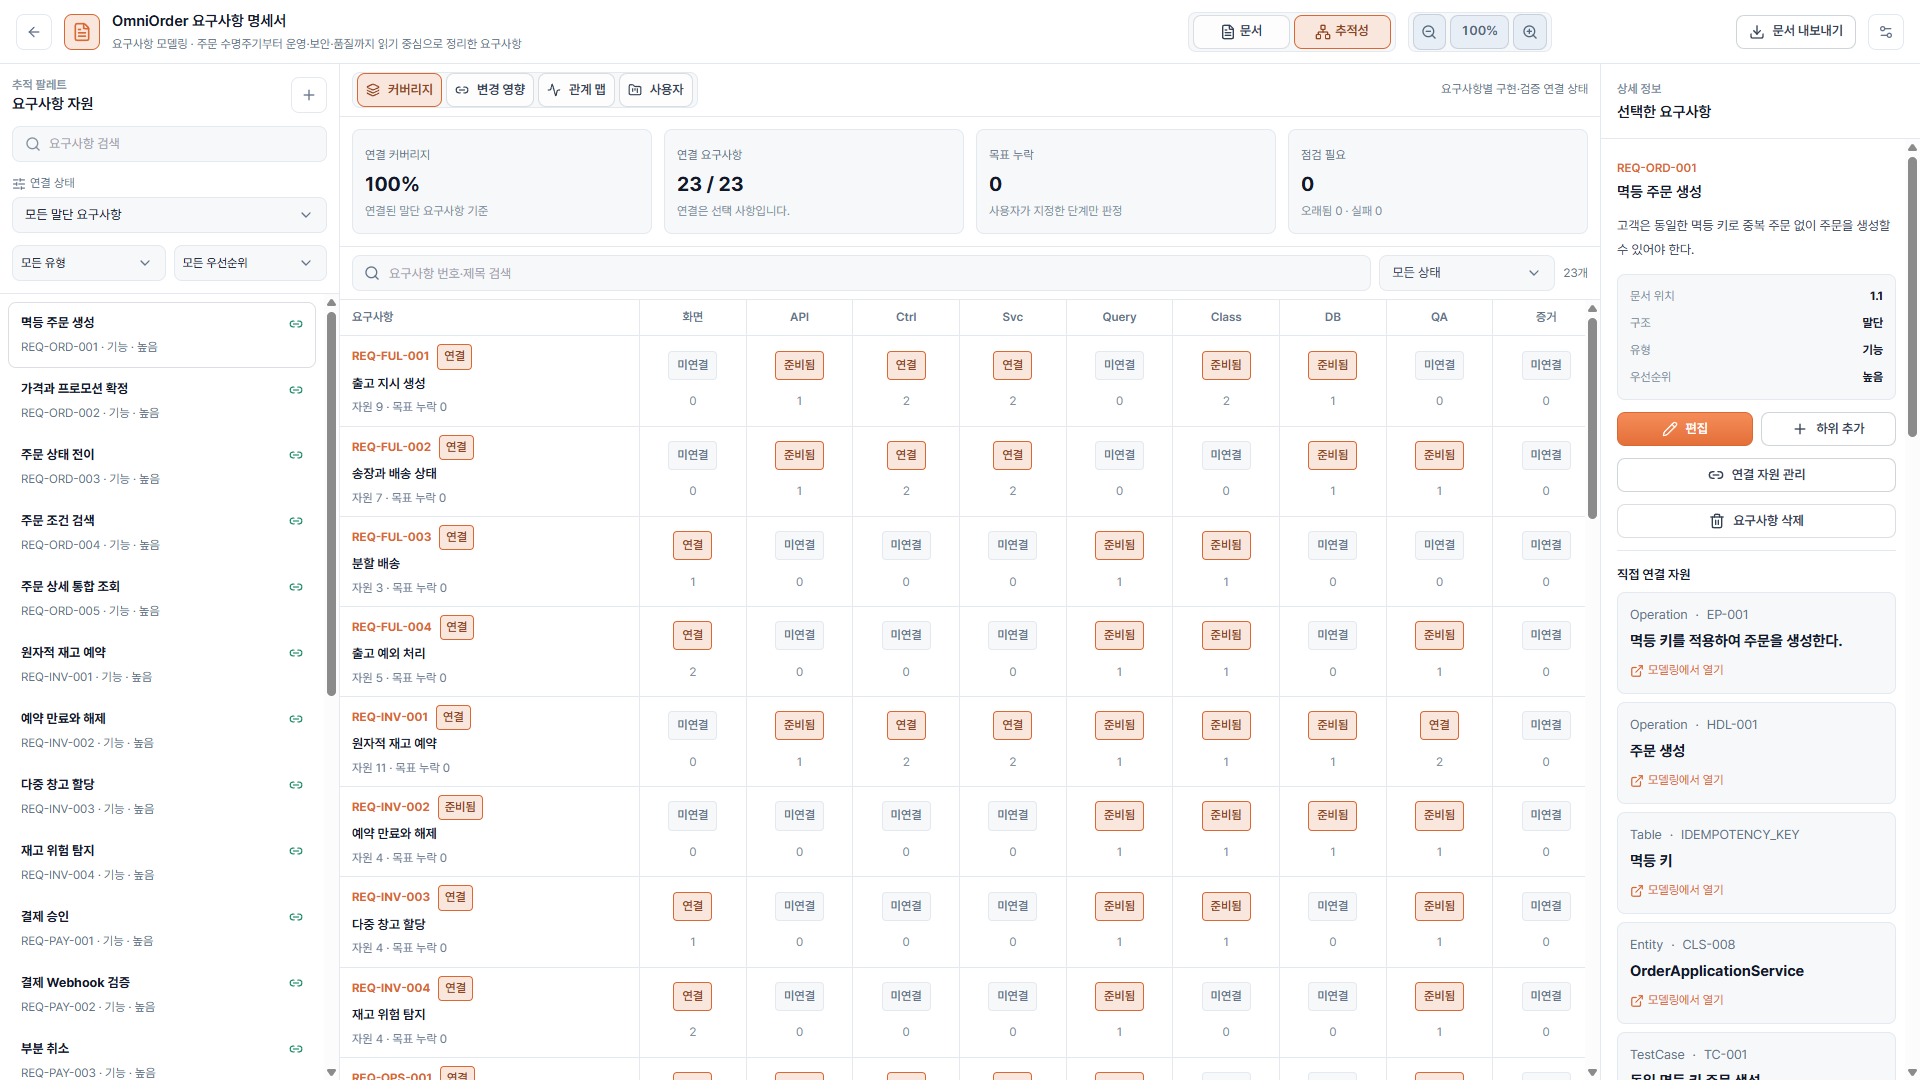
Task: Open the 모든 상태 filter dropdown
Action: click(x=1466, y=273)
